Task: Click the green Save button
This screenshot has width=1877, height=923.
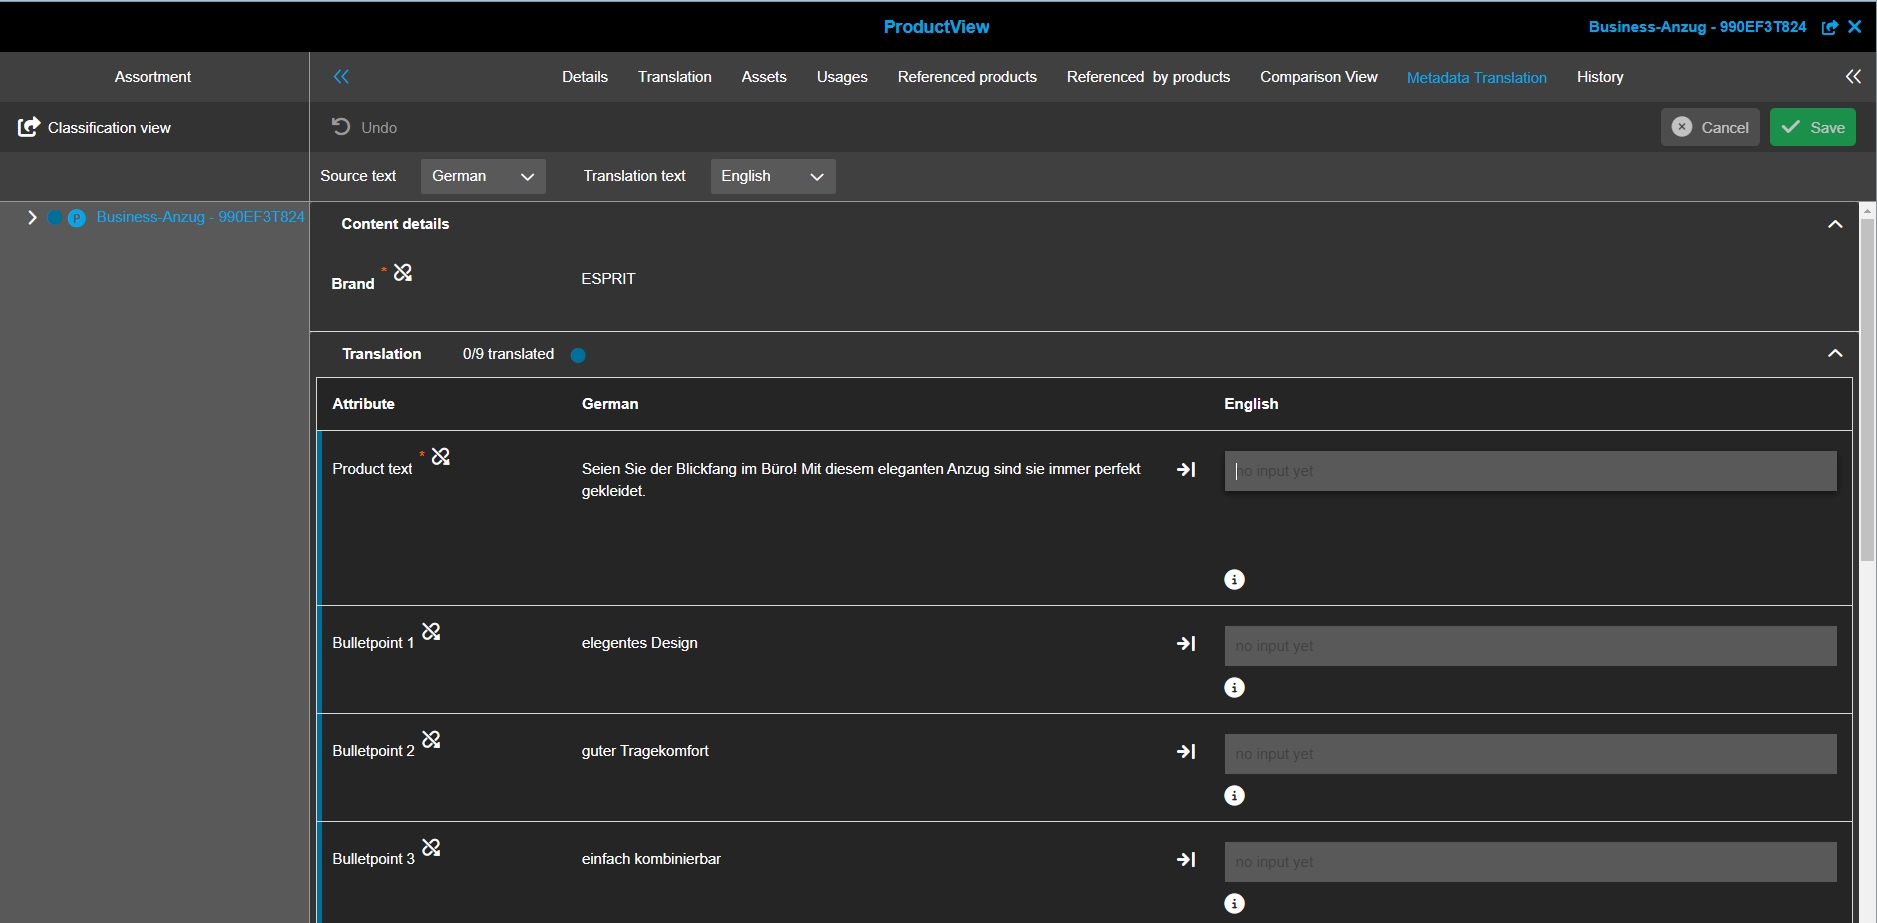Action: coord(1812,127)
